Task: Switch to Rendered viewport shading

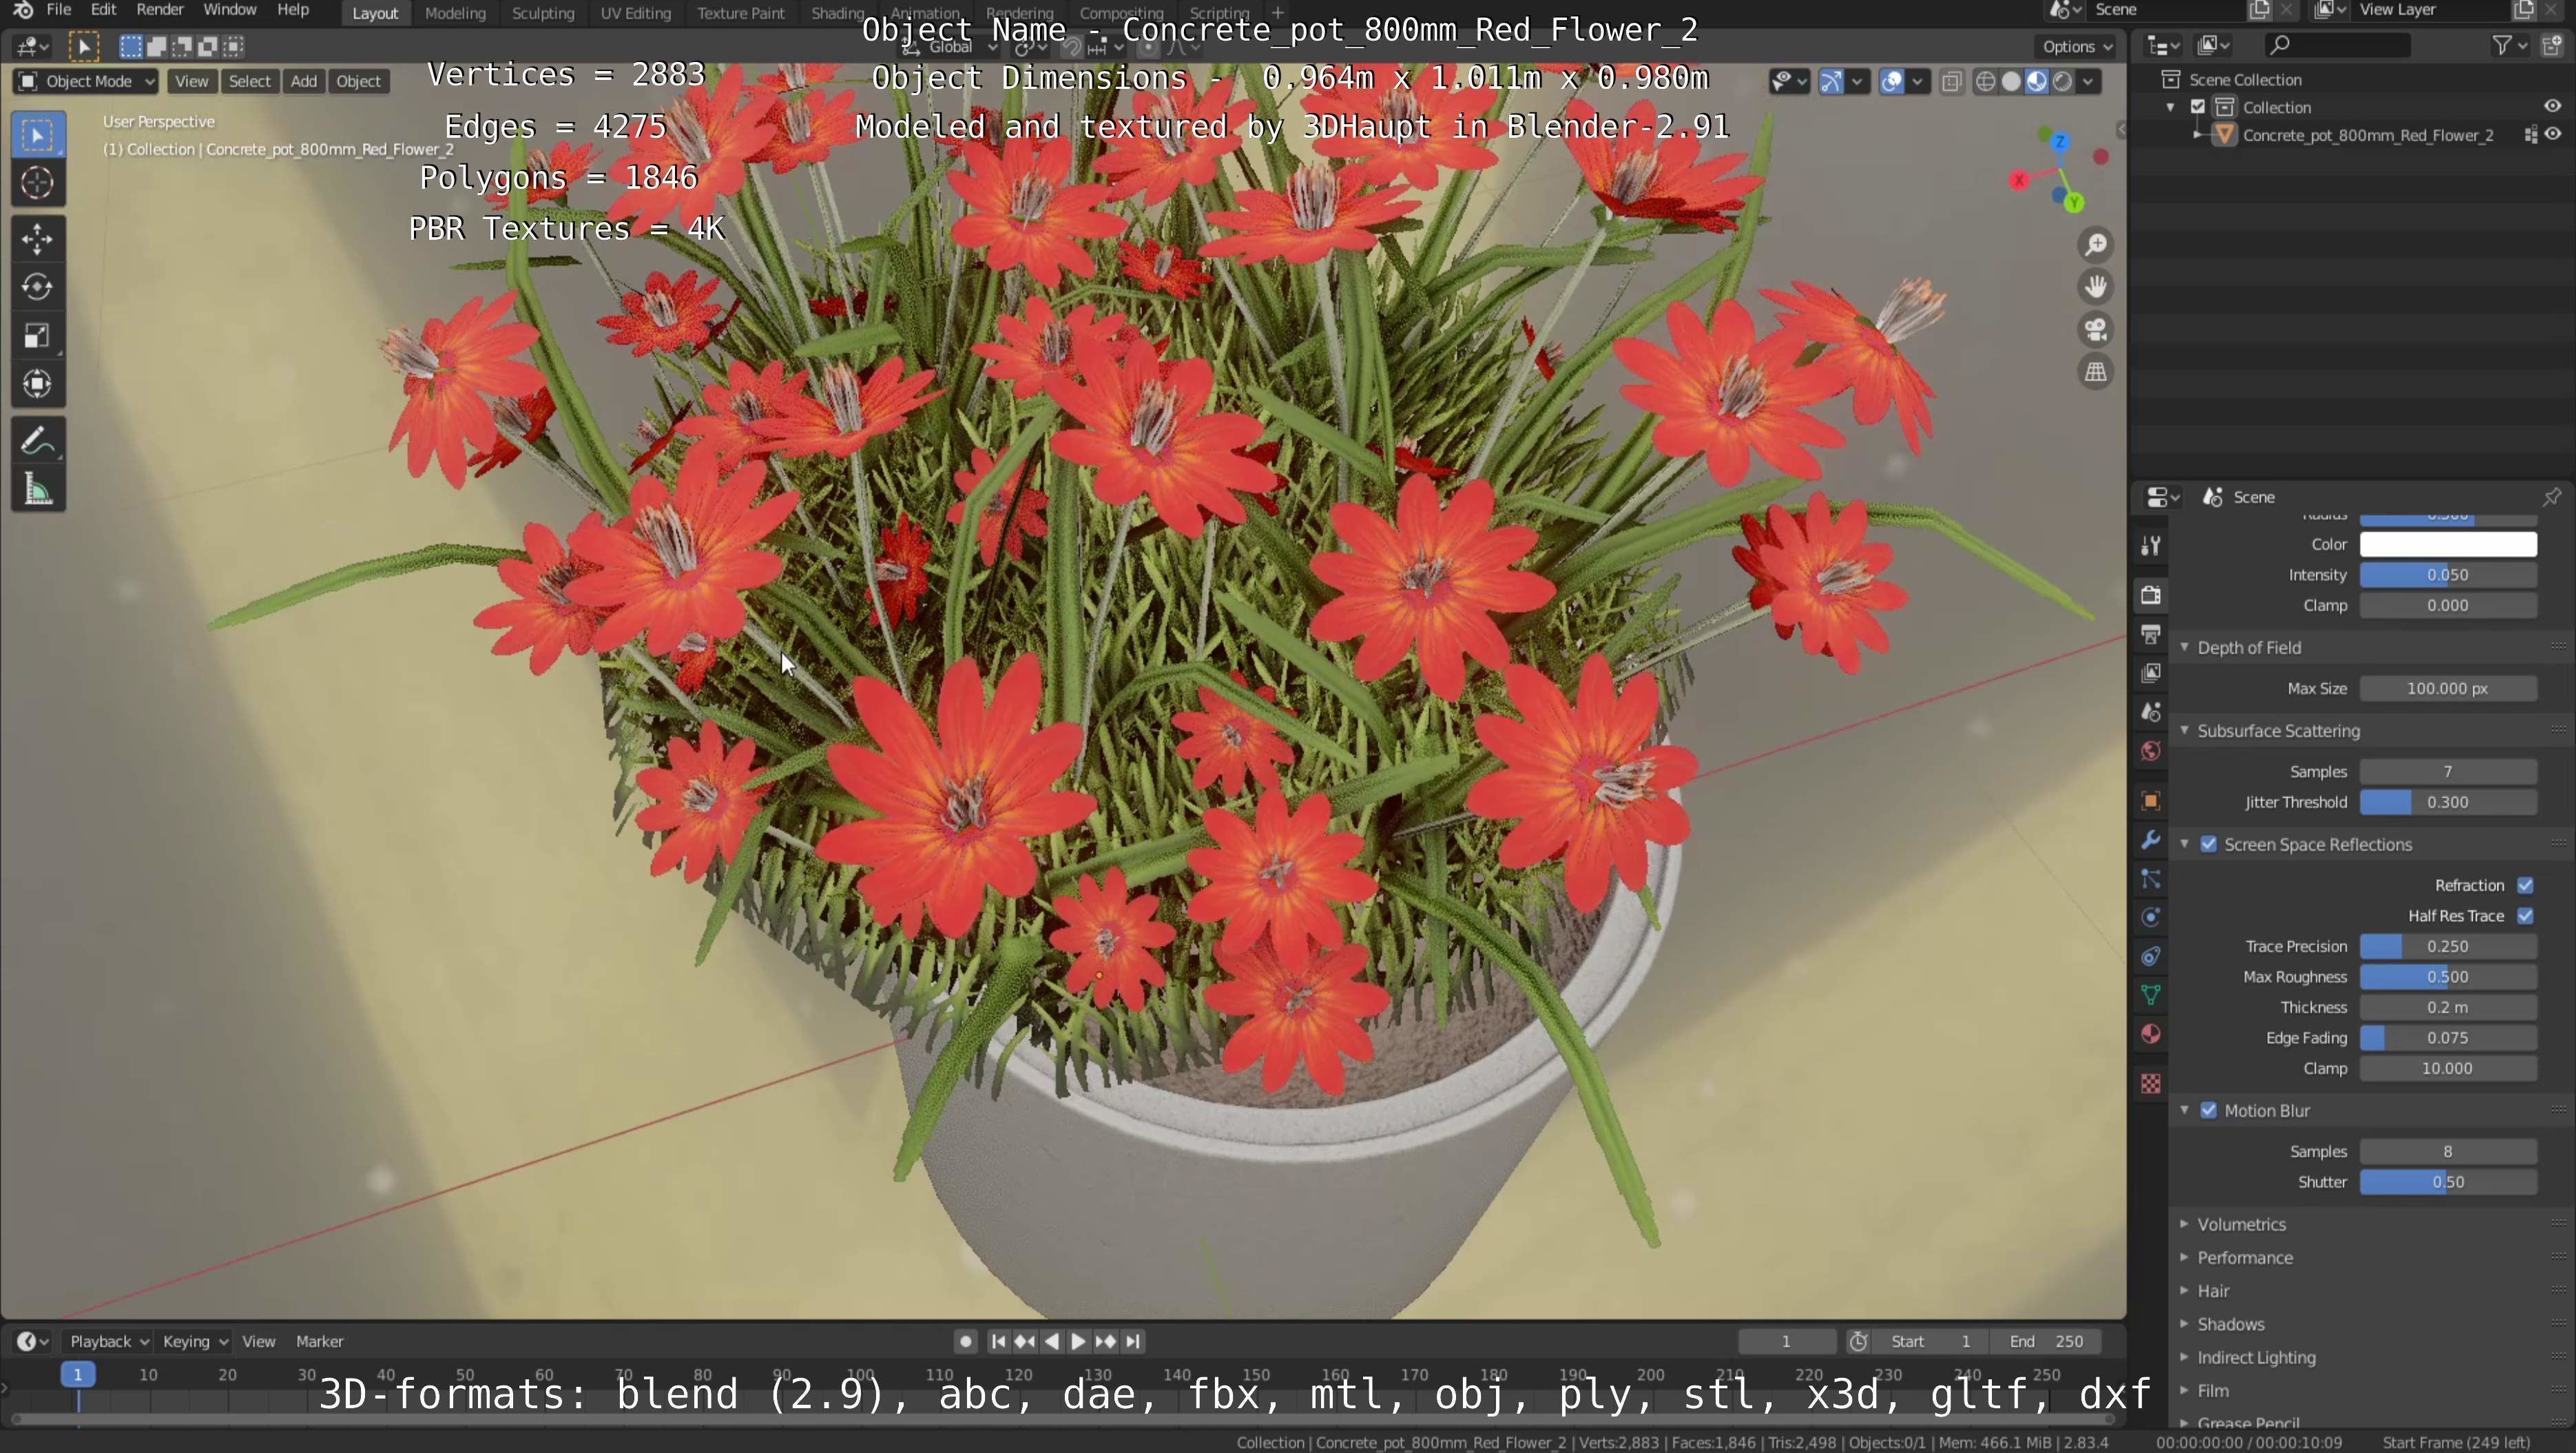Action: 2062,82
